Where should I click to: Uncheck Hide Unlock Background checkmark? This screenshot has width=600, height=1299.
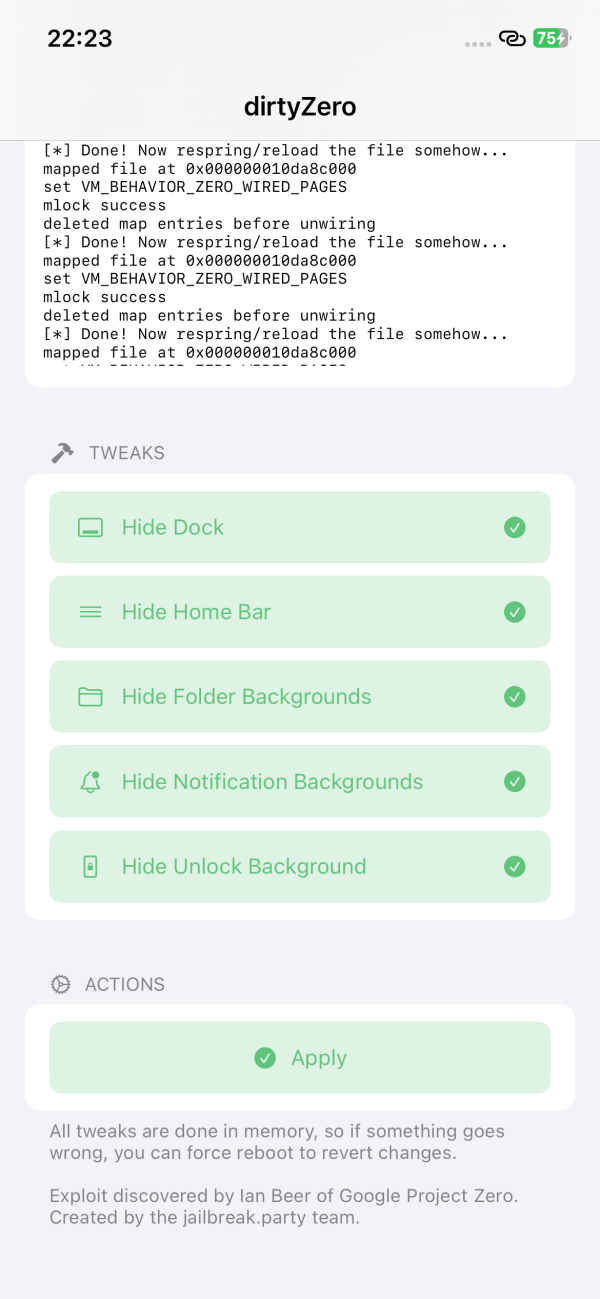[515, 867]
